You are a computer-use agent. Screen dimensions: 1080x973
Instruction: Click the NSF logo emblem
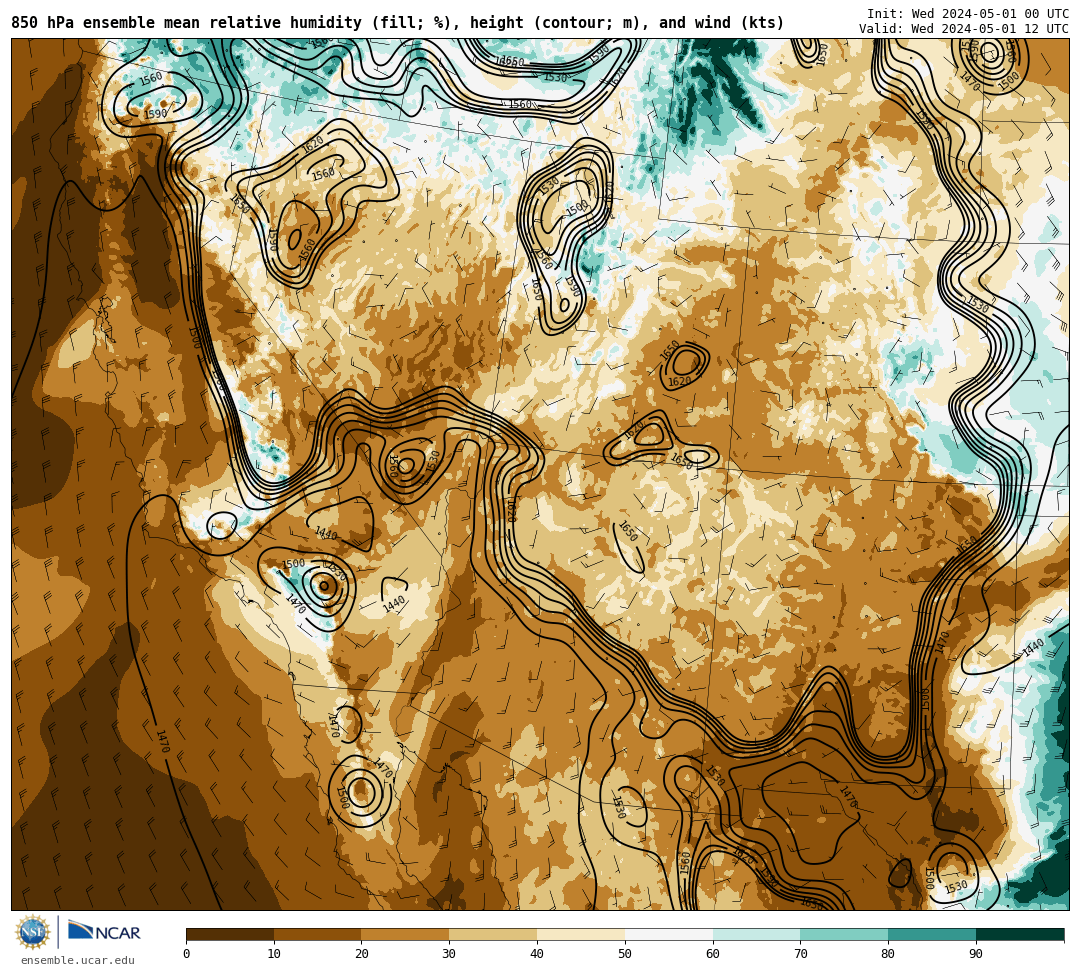pyautogui.click(x=33, y=932)
